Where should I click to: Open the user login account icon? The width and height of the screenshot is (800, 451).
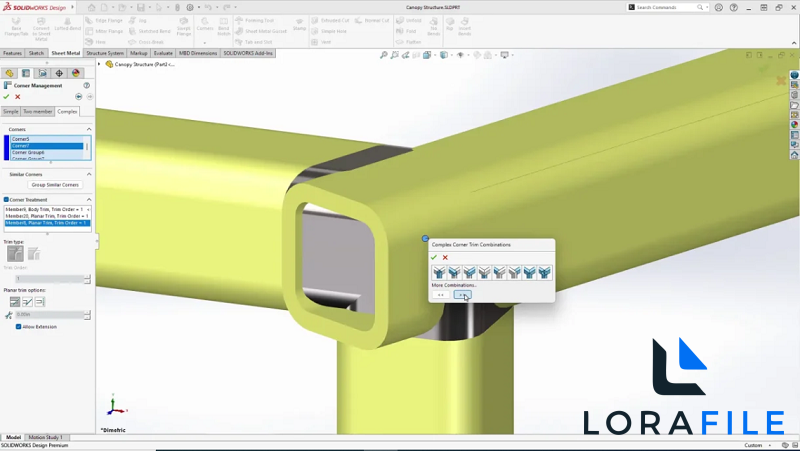pos(718,7)
